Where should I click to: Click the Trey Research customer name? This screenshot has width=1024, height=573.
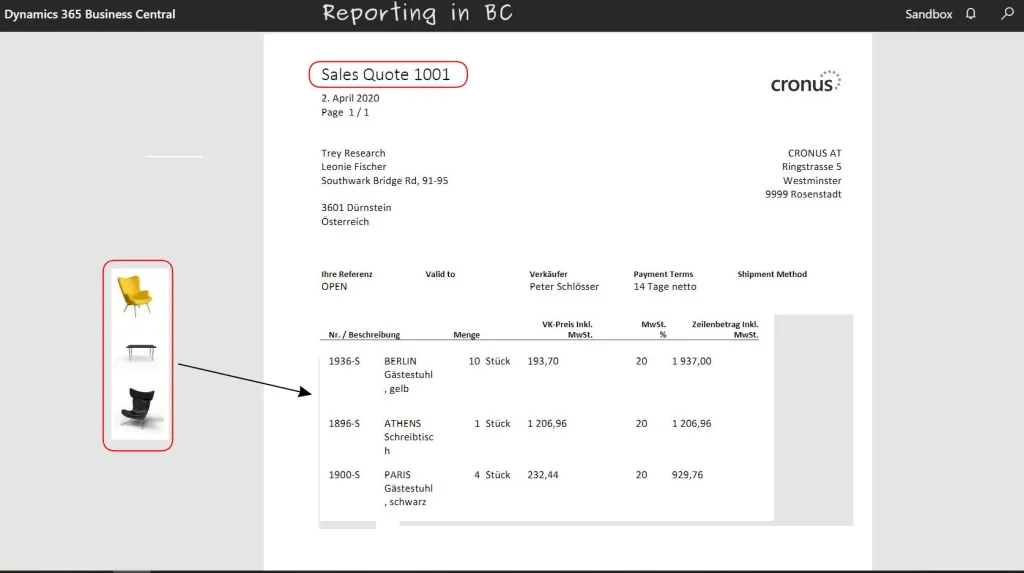click(x=353, y=153)
